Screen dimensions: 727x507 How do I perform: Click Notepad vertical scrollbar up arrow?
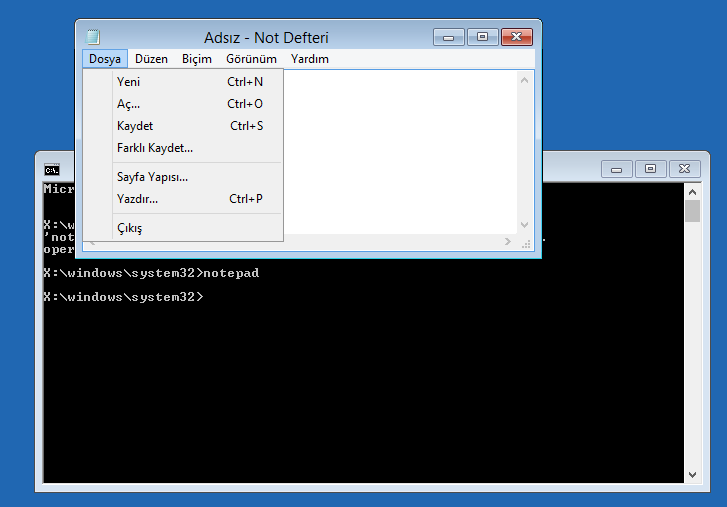pos(524,80)
